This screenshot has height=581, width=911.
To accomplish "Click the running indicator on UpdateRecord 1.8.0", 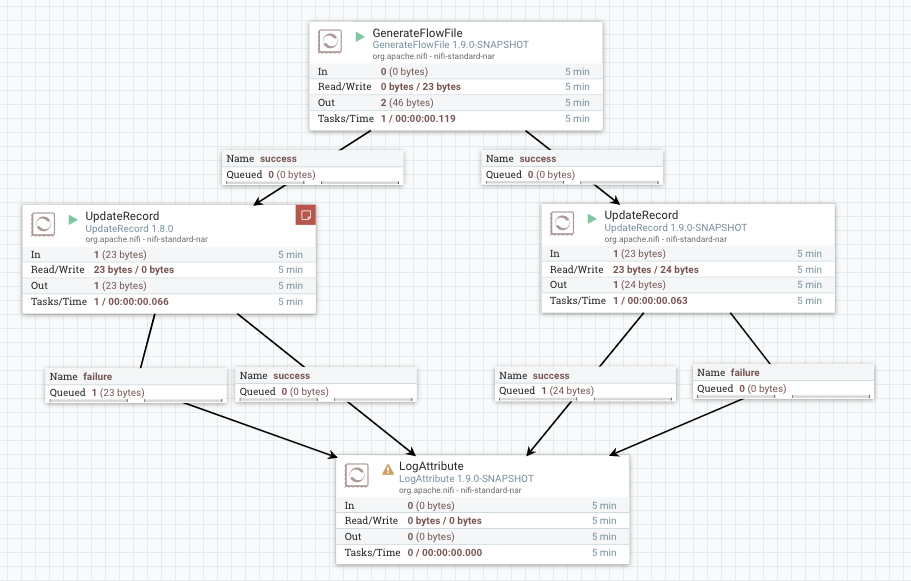I will click(x=73, y=220).
